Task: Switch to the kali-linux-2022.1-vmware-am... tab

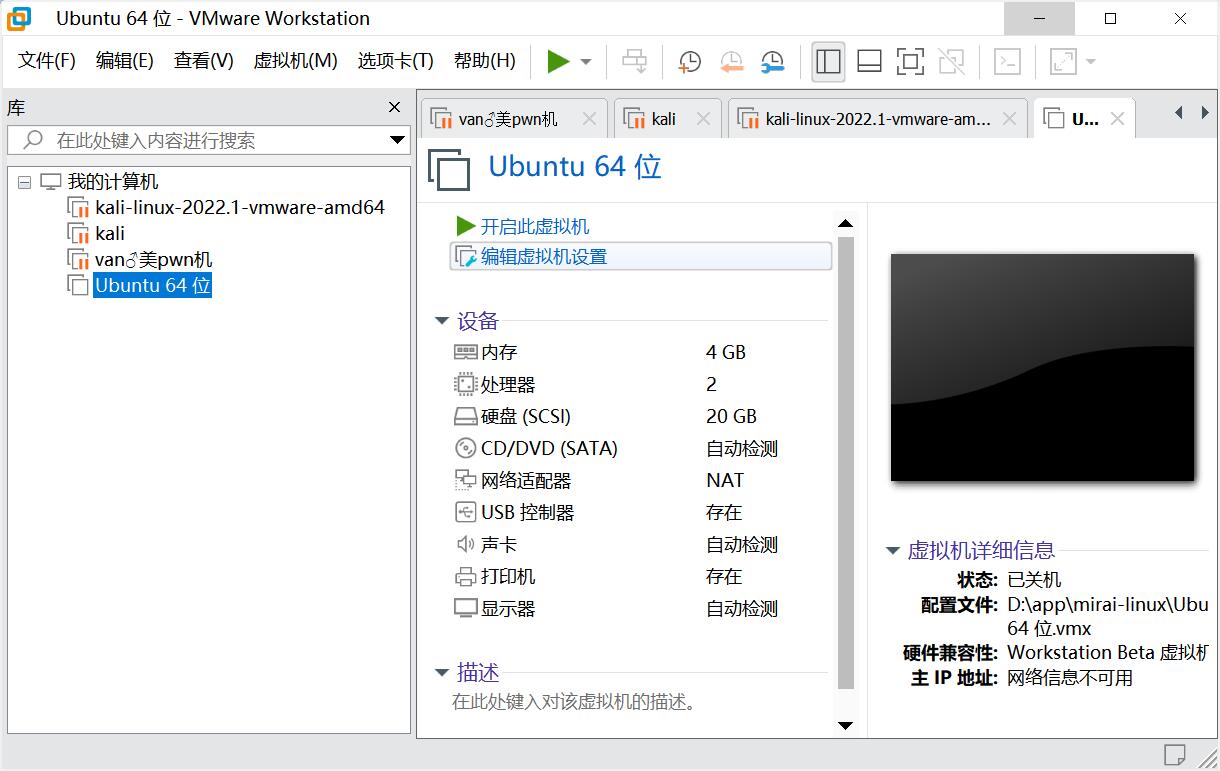Action: [877, 119]
